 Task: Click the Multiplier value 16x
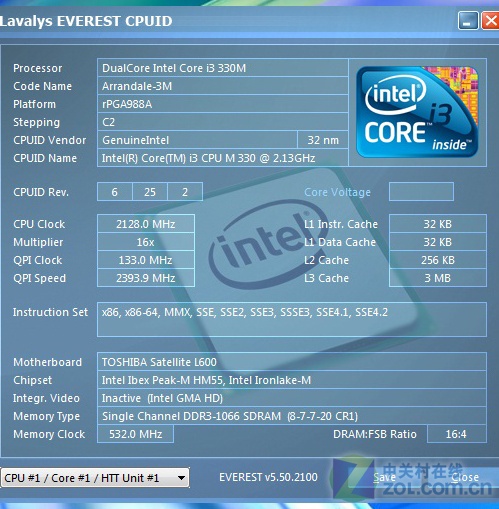[146, 242]
